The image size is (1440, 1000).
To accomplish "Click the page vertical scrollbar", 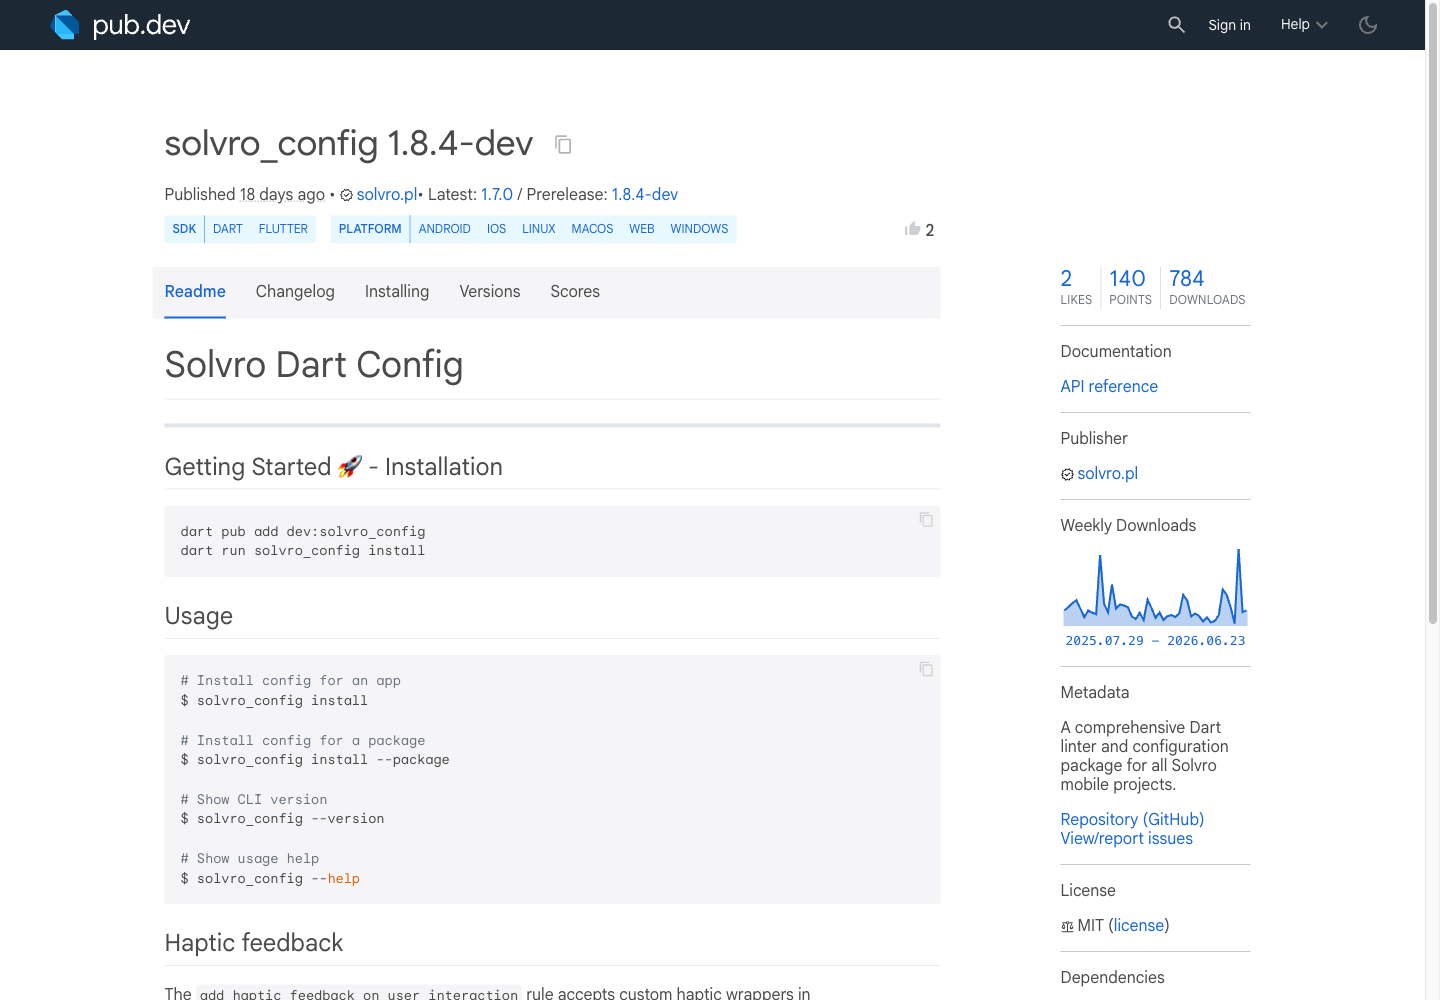I will tap(1433, 315).
